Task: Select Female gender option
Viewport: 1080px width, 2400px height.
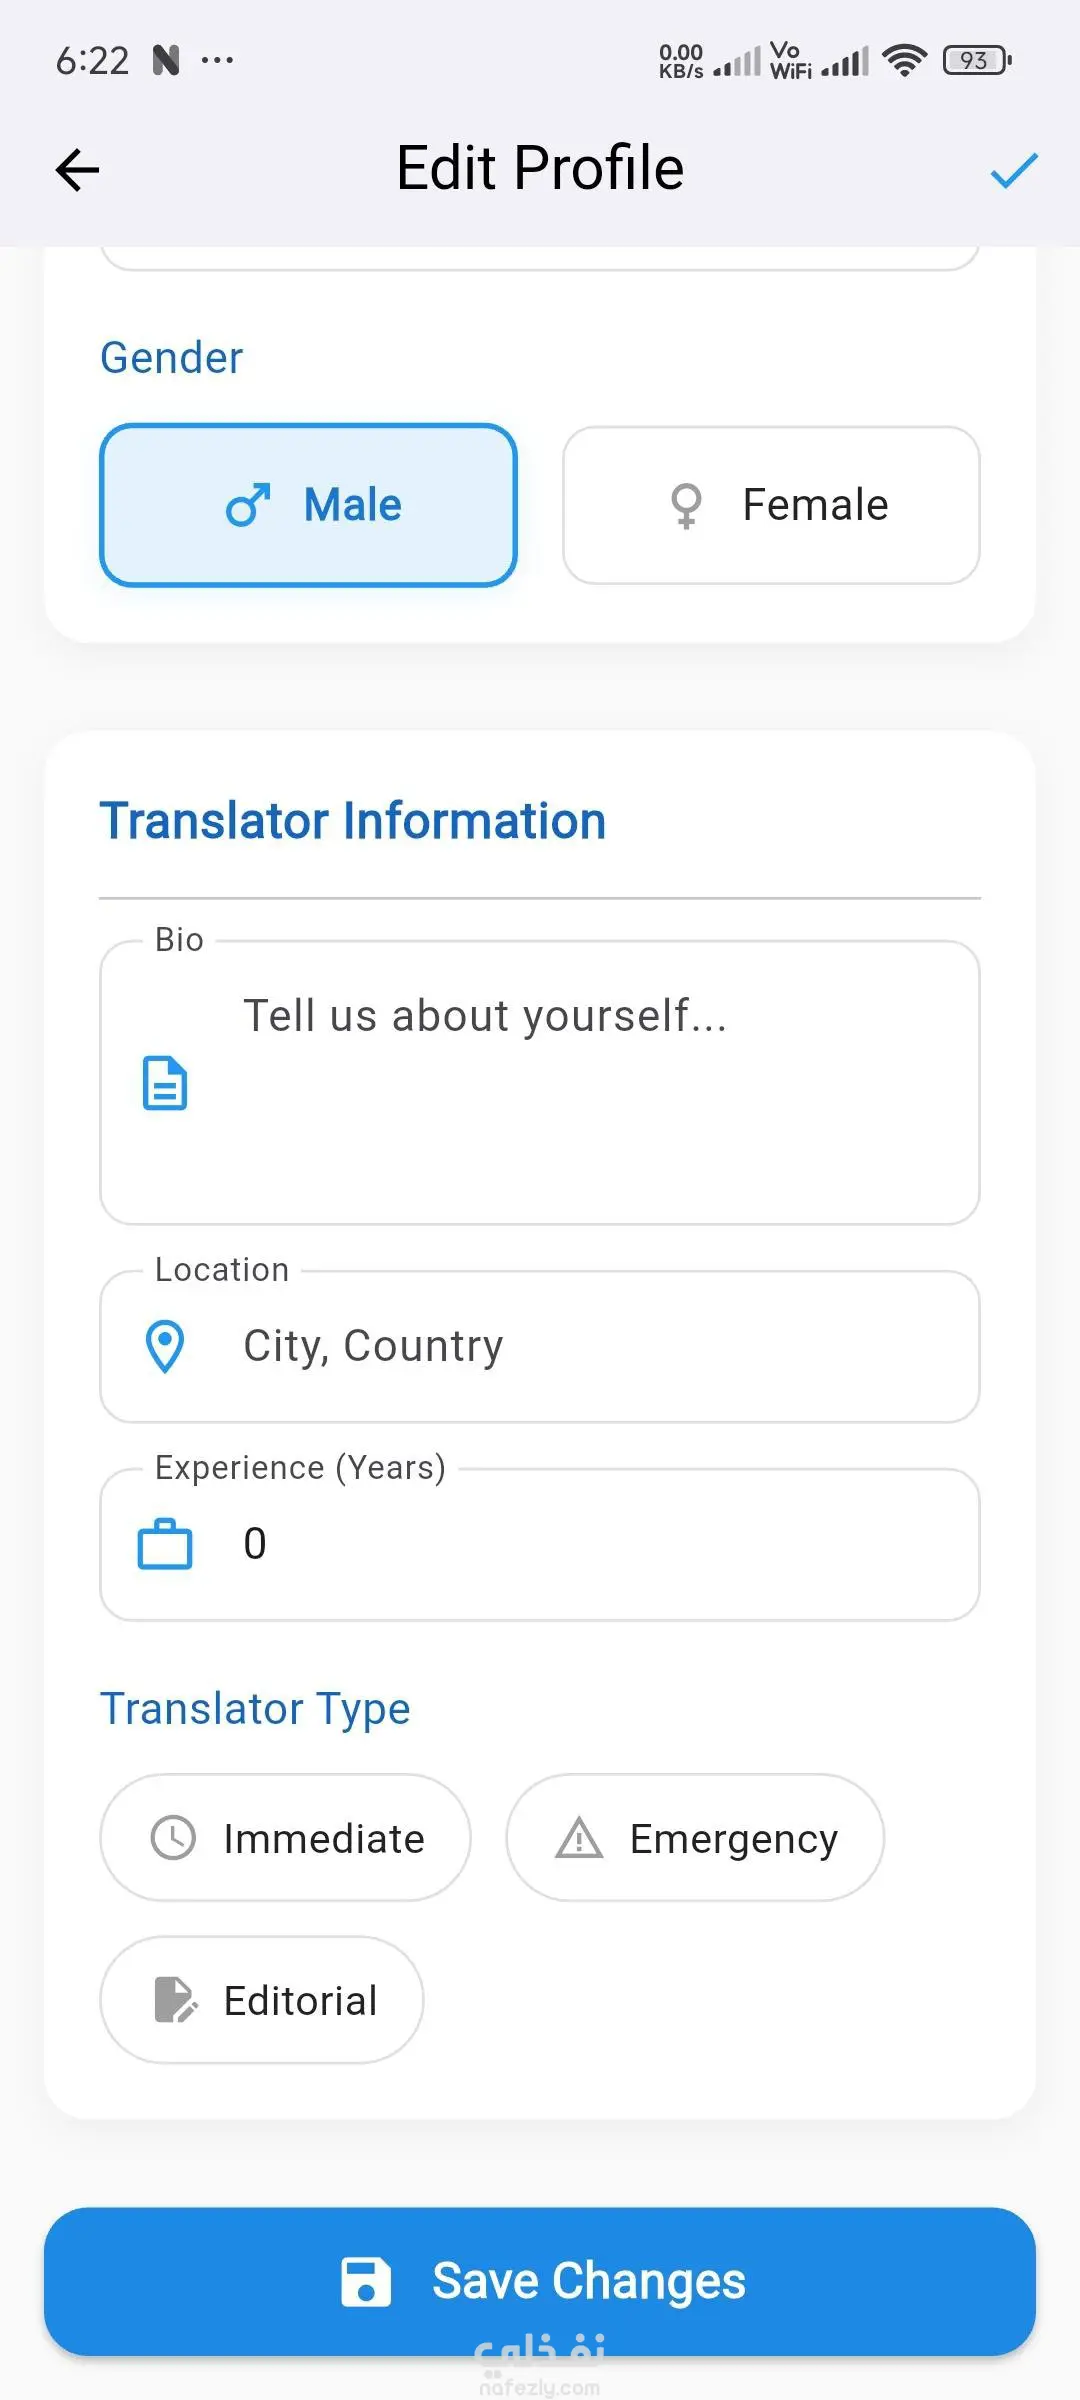Action: point(771,505)
